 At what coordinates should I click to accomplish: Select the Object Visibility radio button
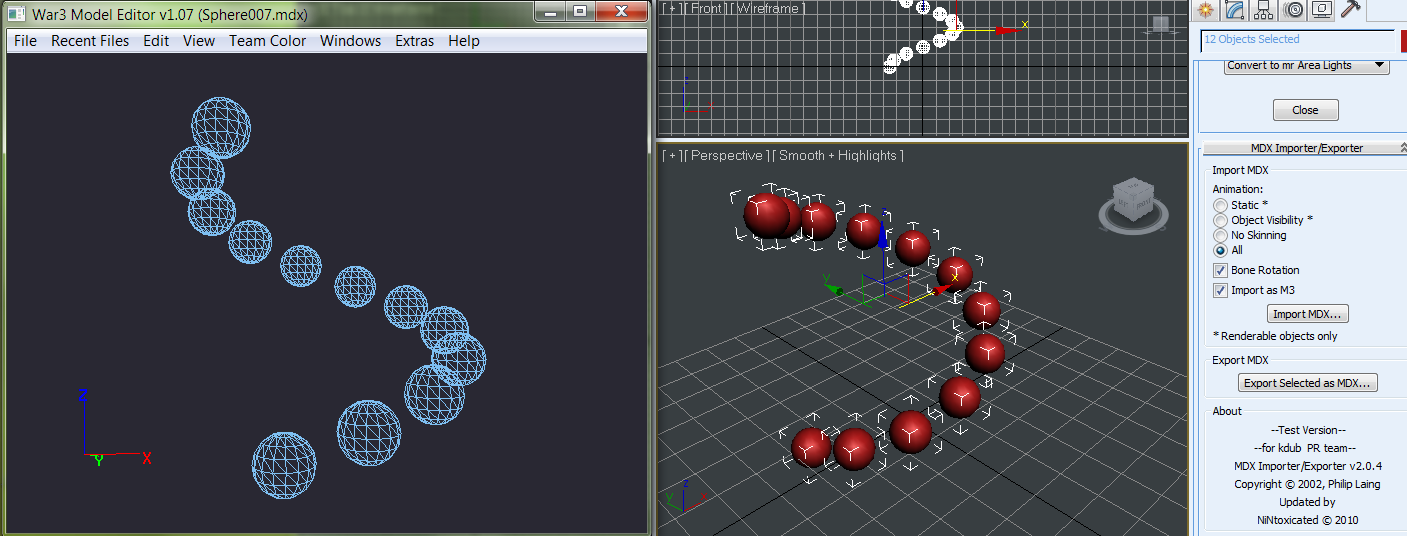pos(1220,220)
